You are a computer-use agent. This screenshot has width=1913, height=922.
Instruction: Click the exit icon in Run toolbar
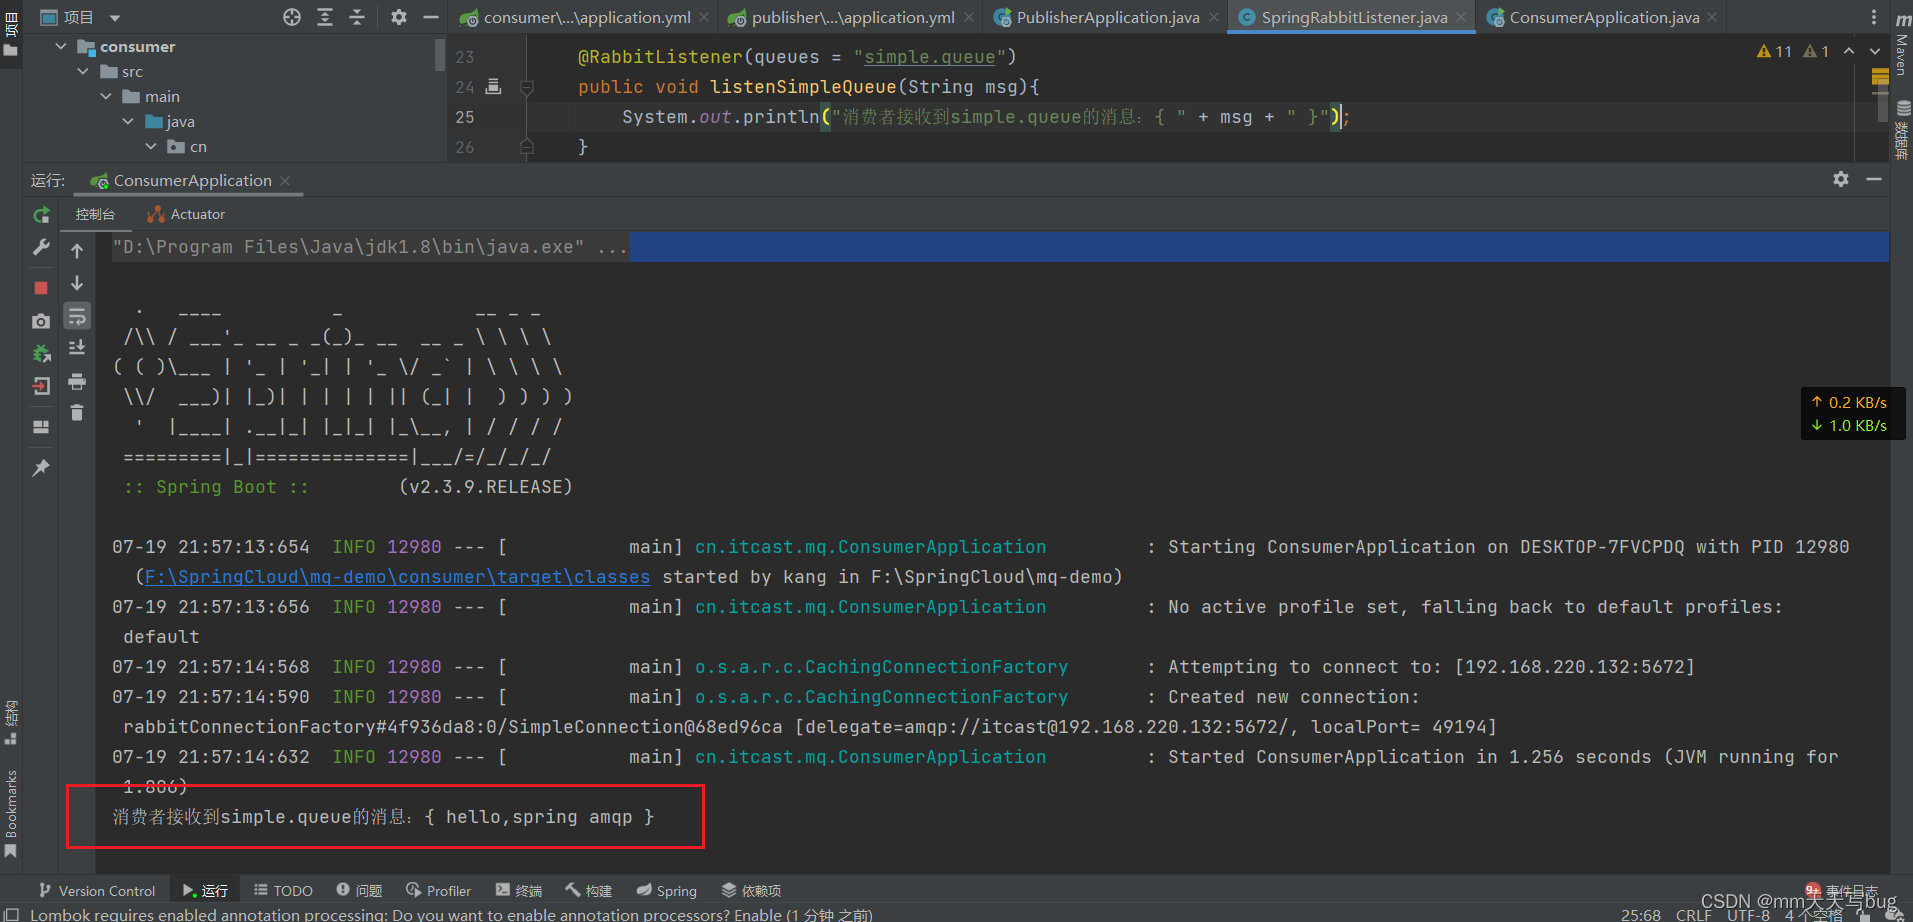41,386
